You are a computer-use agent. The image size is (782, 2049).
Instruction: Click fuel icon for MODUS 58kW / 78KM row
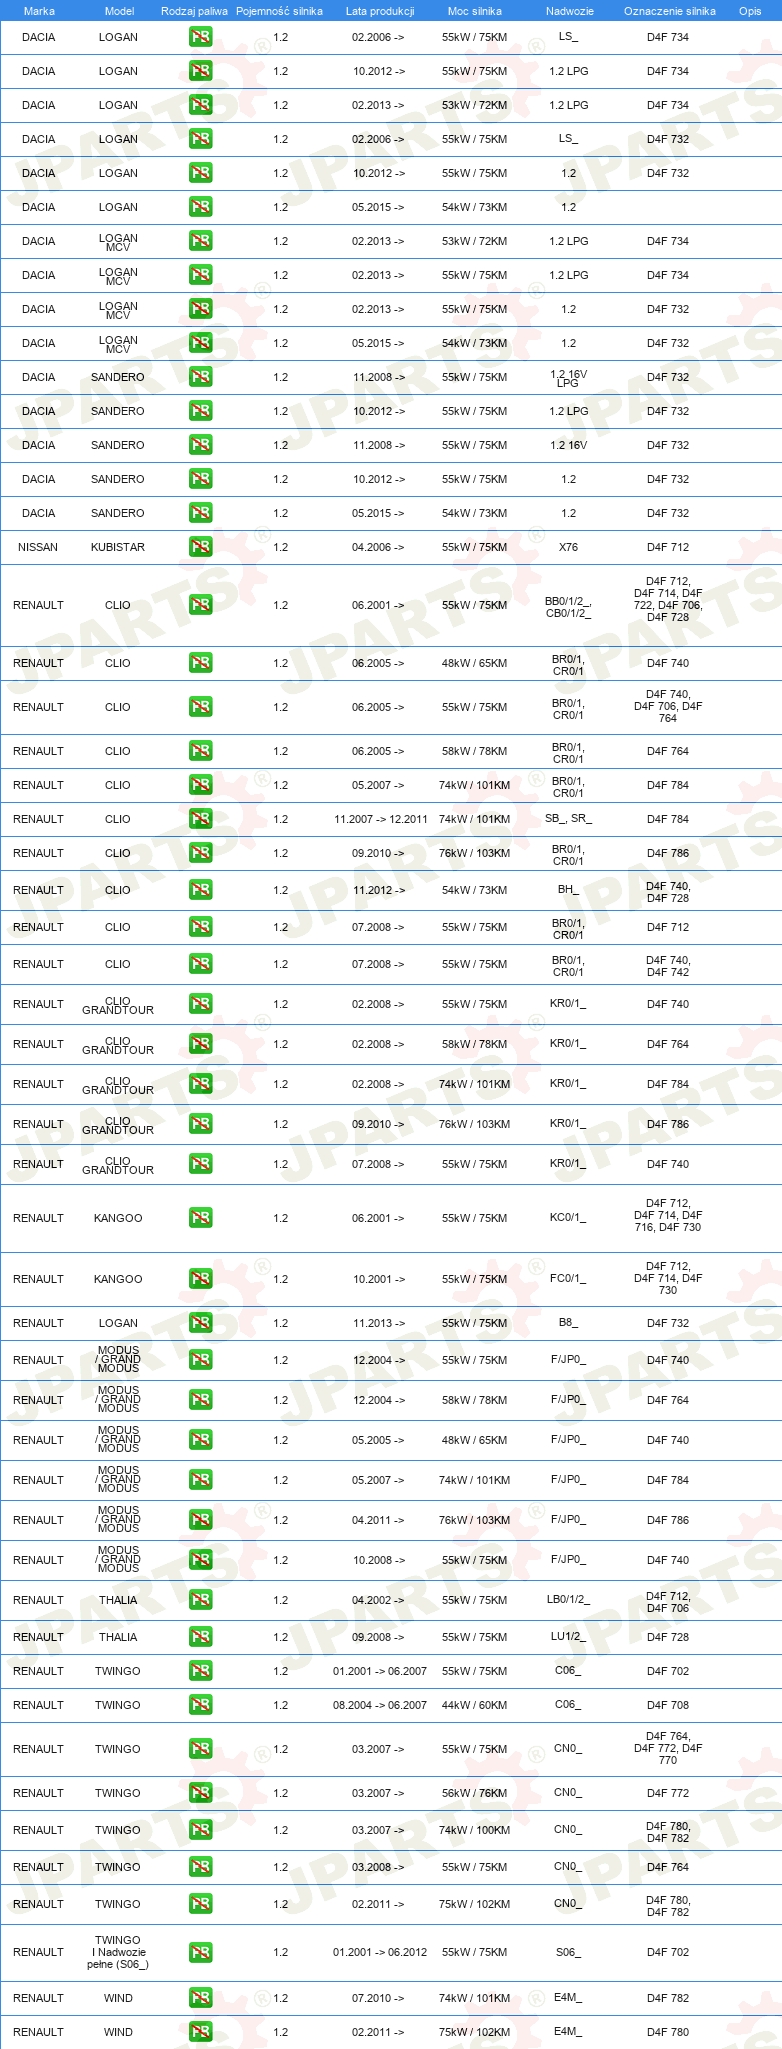tap(201, 1400)
